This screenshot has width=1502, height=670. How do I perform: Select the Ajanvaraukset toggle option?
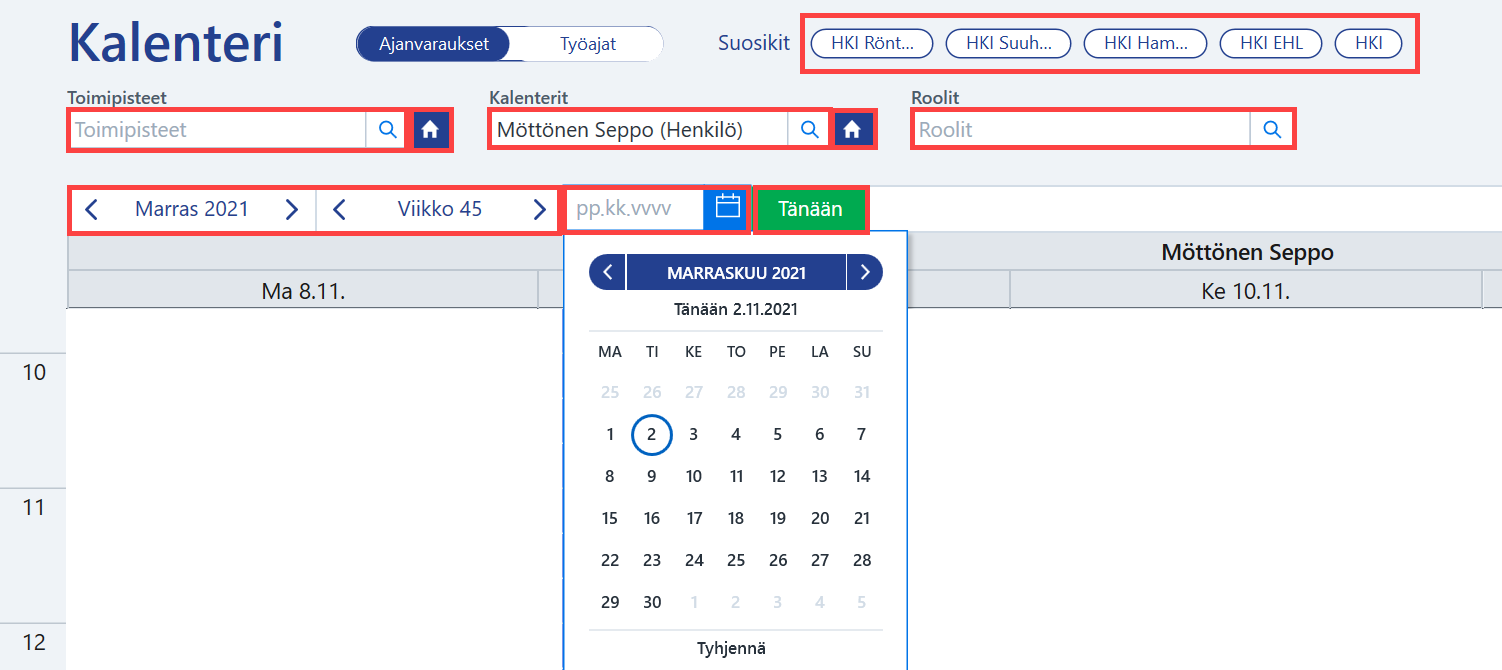click(x=434, y=44)
